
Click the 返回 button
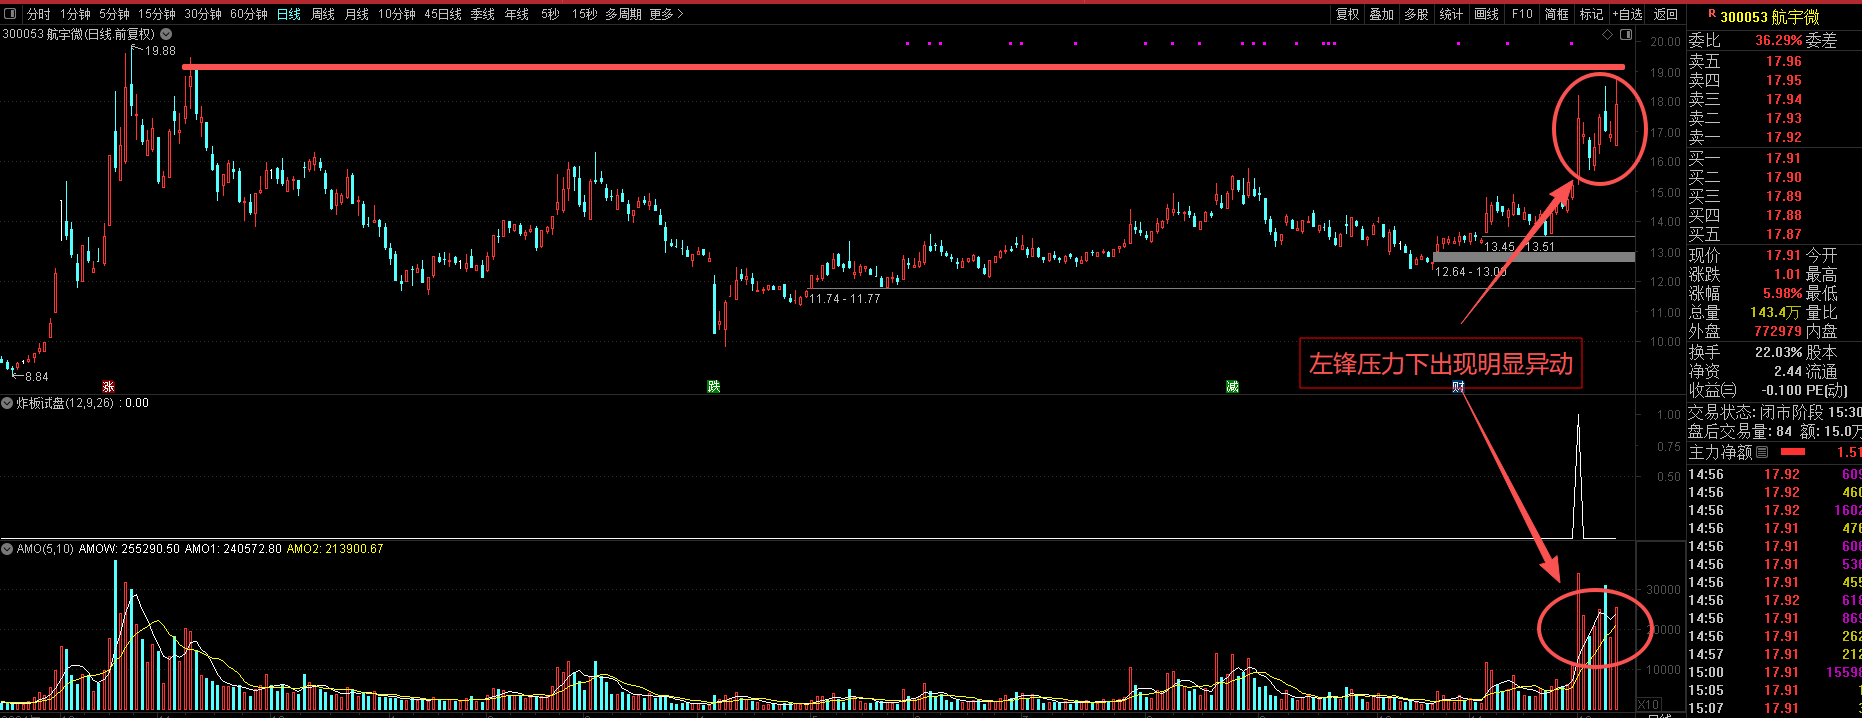pos(1666,14)
